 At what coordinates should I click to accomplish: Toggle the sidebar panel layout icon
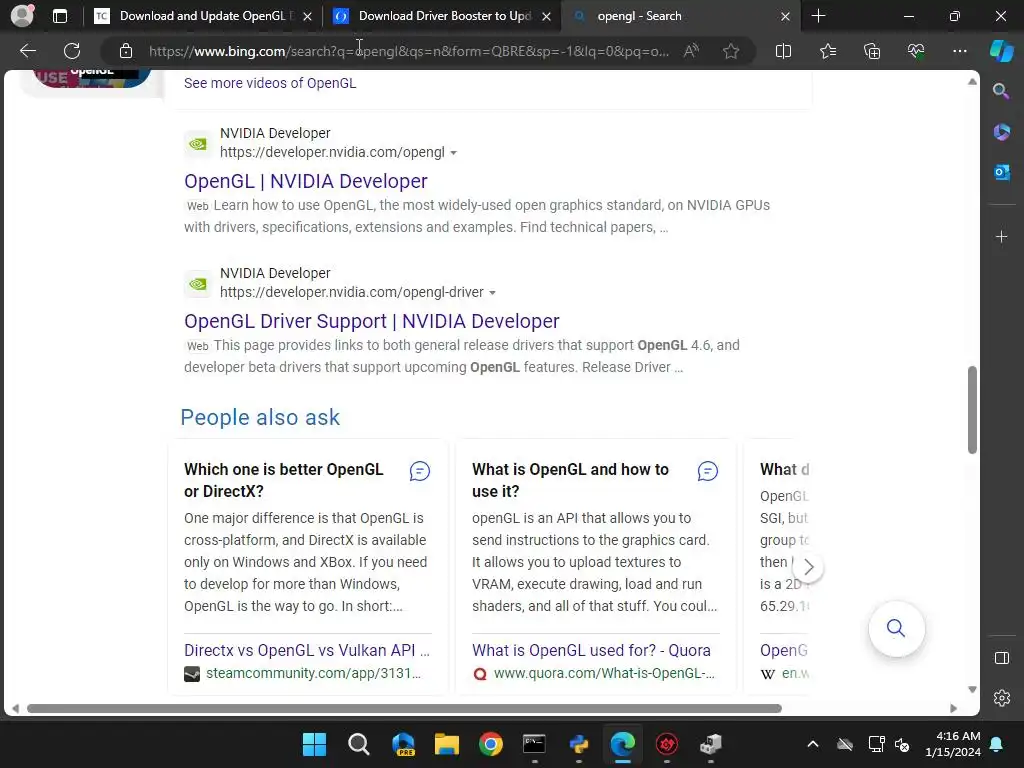1001,658
